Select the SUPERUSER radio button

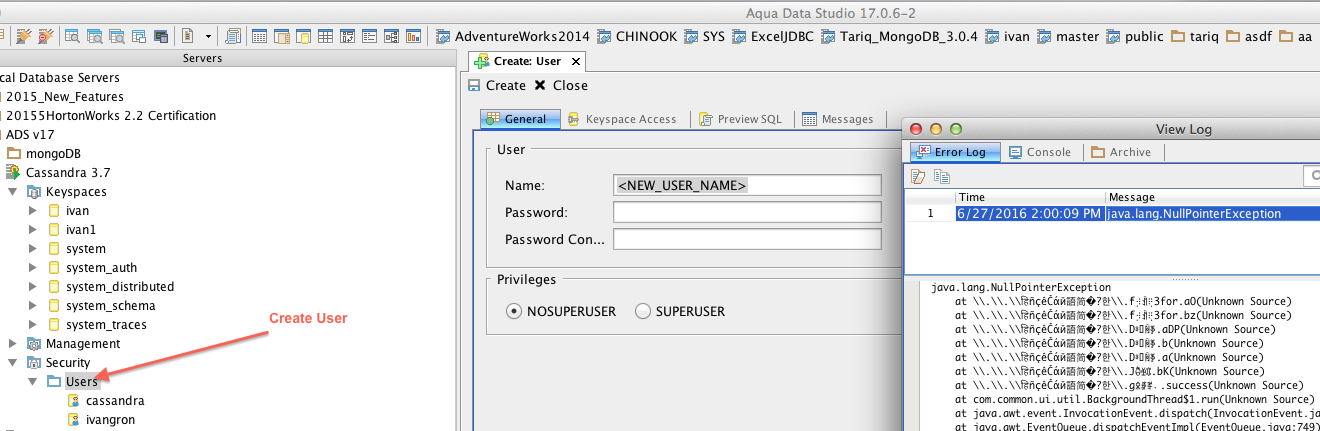coord(643,311)
